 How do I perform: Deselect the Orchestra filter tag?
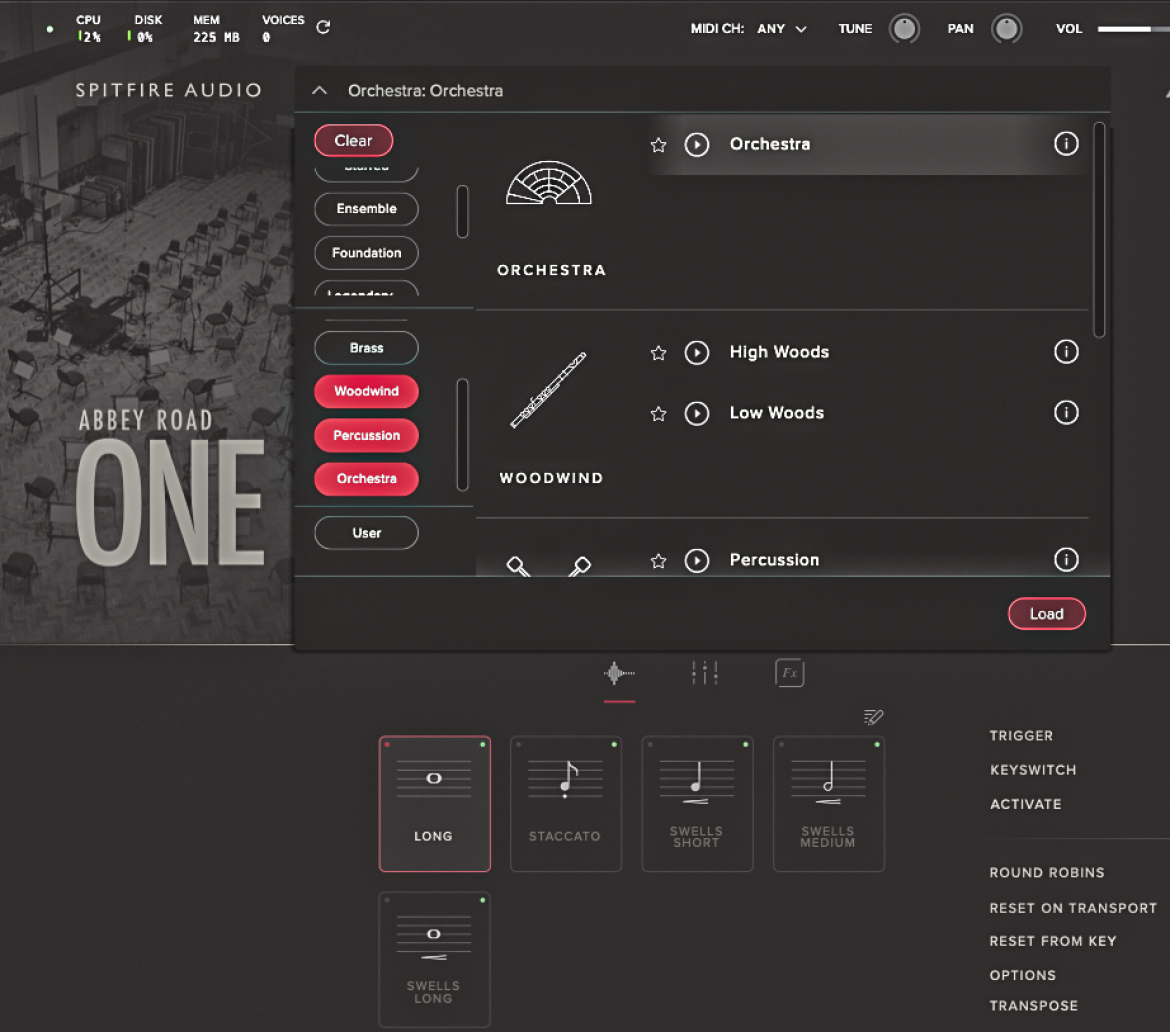366,479
